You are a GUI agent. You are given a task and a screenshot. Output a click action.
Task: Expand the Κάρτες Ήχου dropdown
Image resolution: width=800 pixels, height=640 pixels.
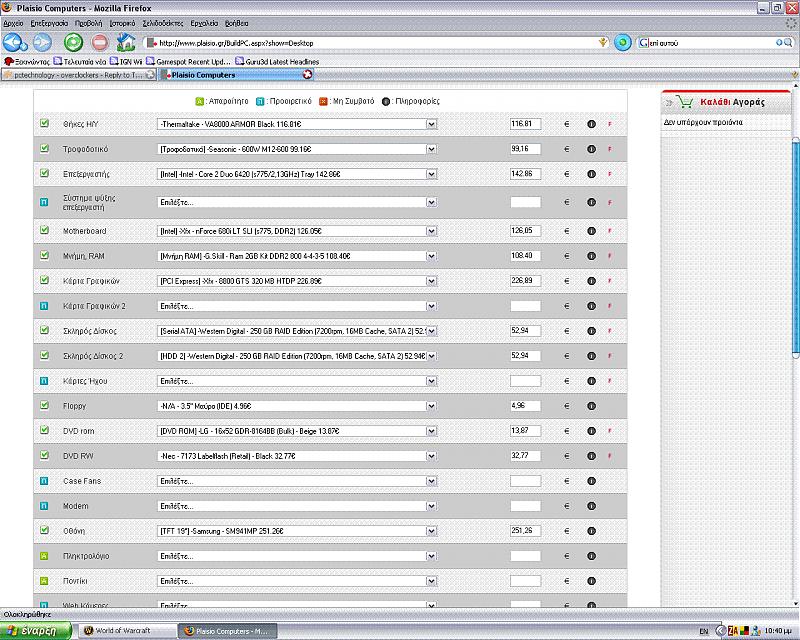pos(297,381)
